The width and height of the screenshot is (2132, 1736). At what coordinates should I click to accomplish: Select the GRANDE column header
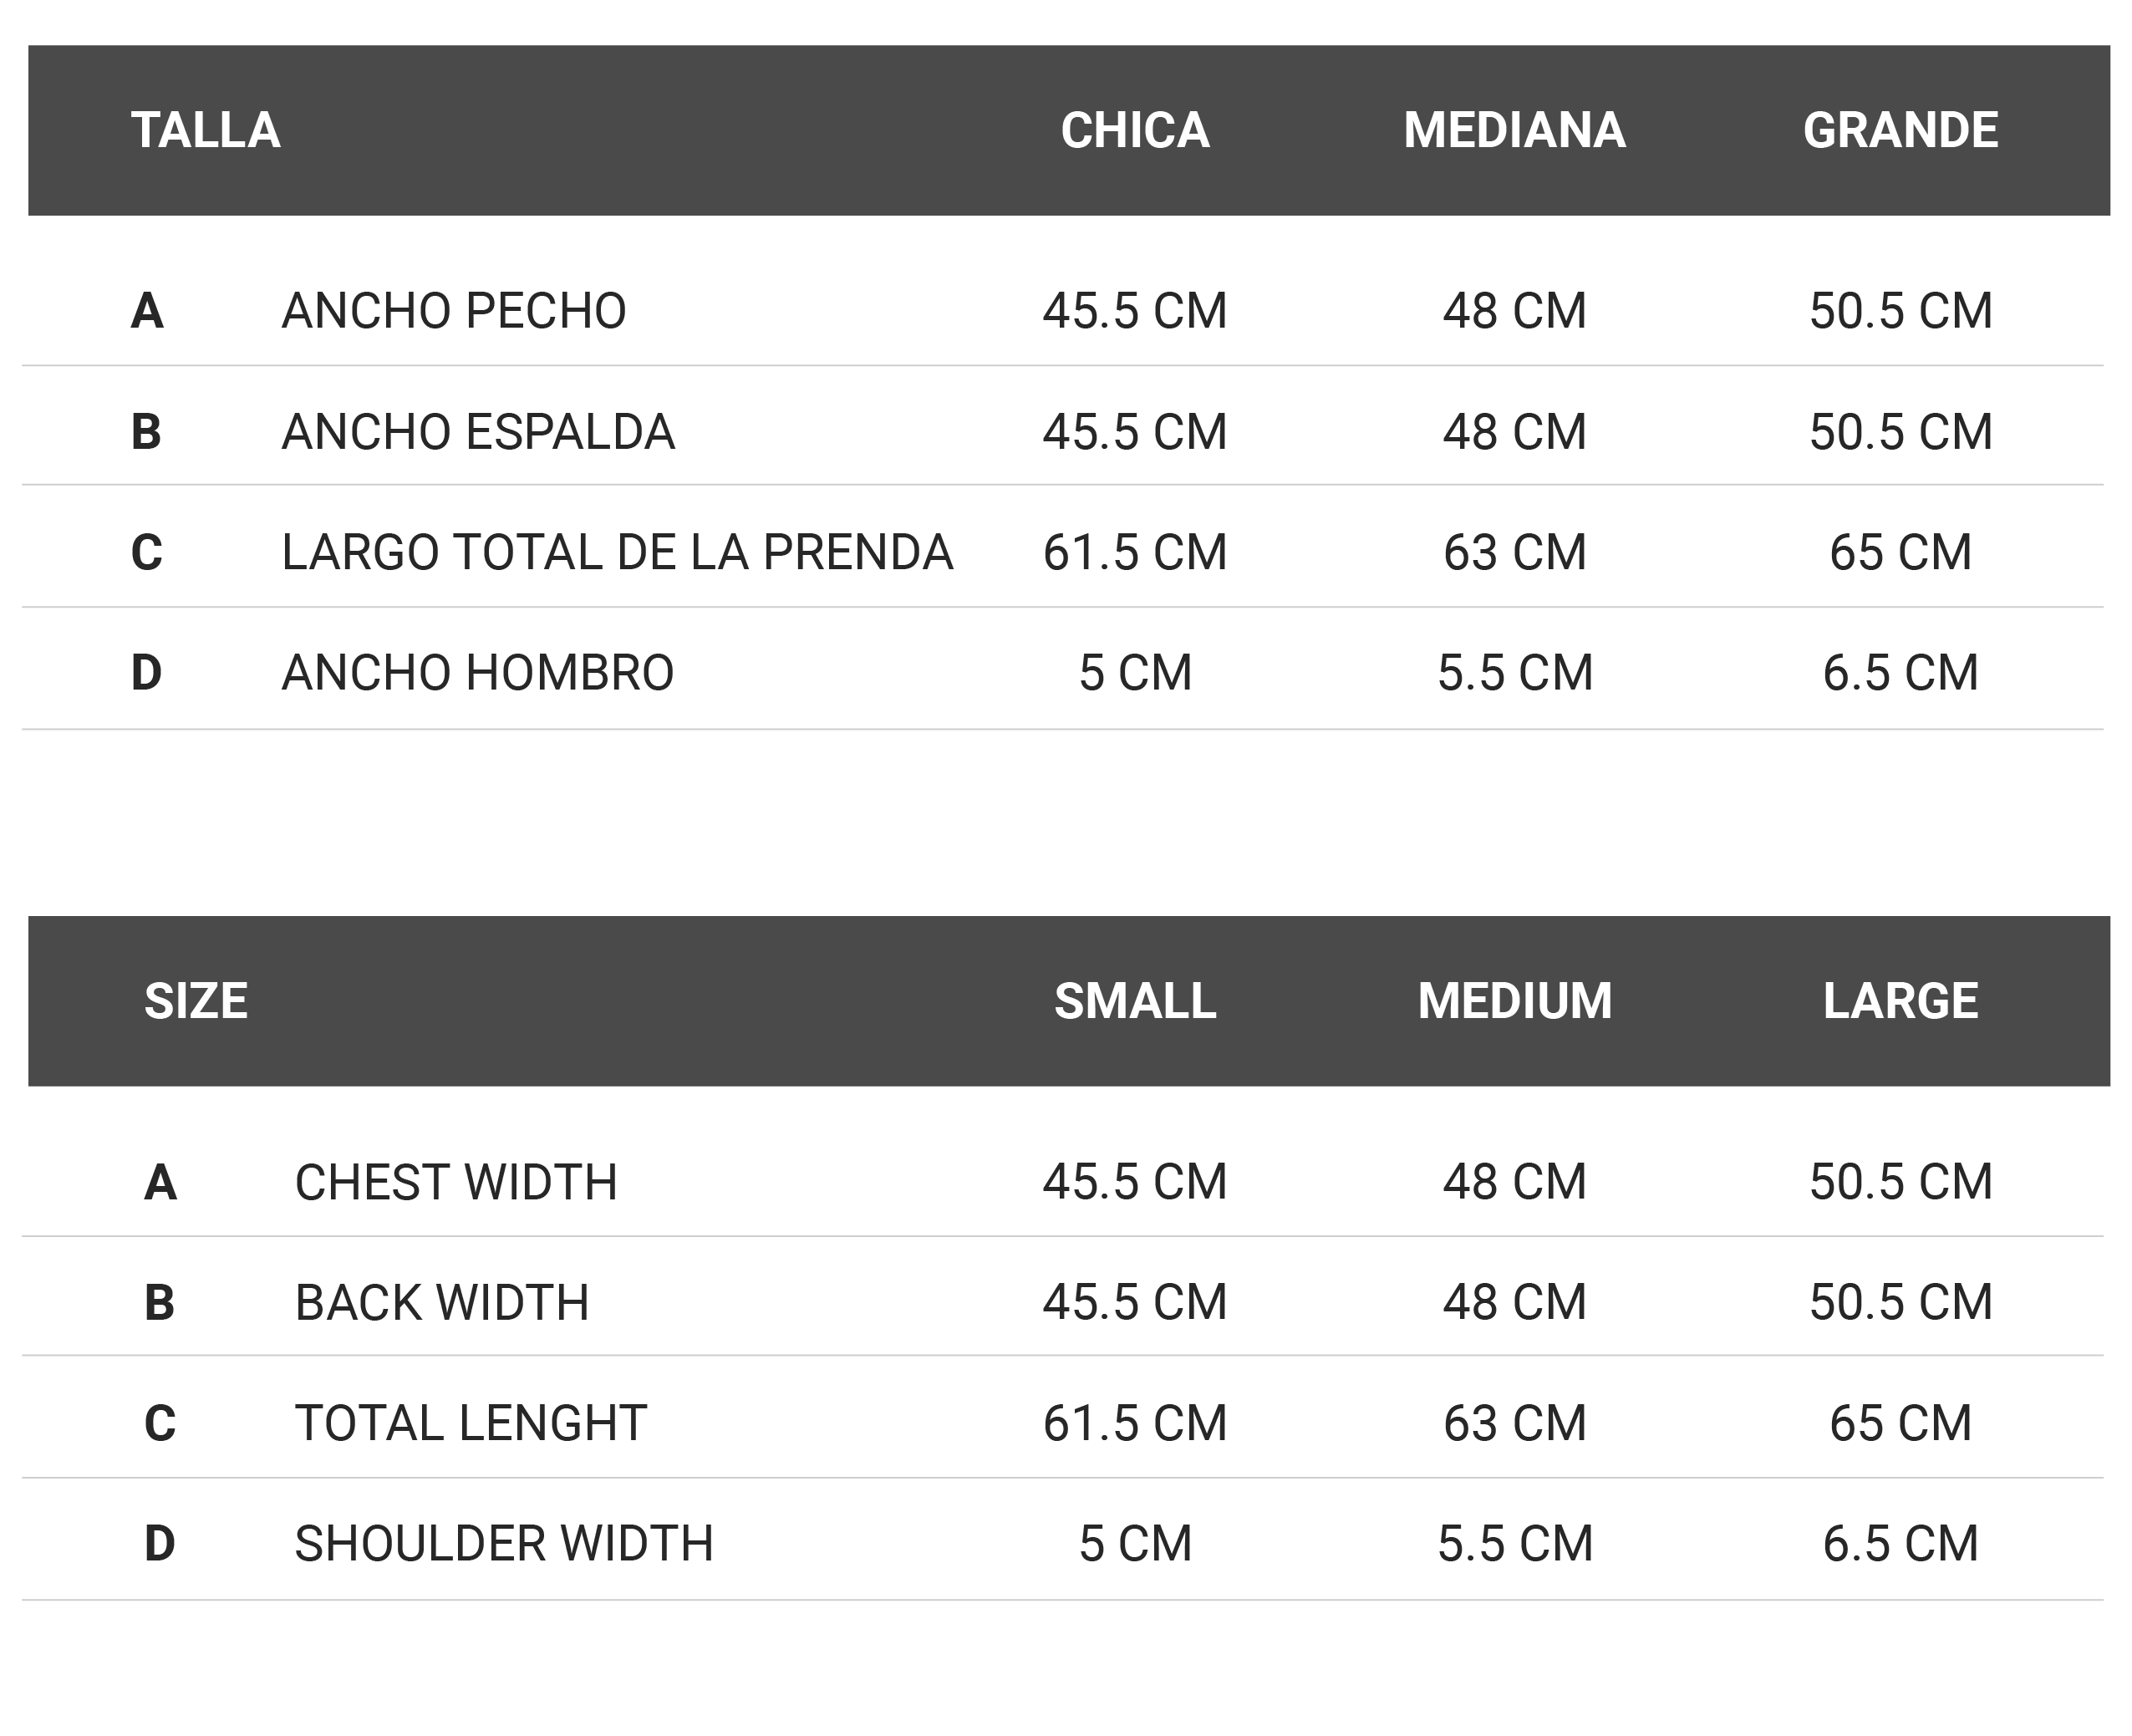[x=1900, y=130]
